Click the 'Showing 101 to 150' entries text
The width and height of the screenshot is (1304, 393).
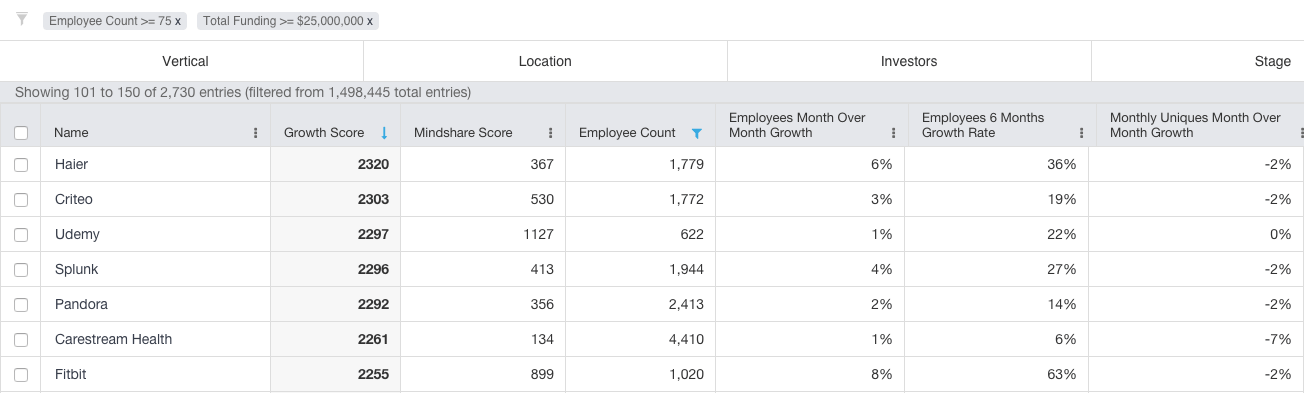[x=243, y=92]
